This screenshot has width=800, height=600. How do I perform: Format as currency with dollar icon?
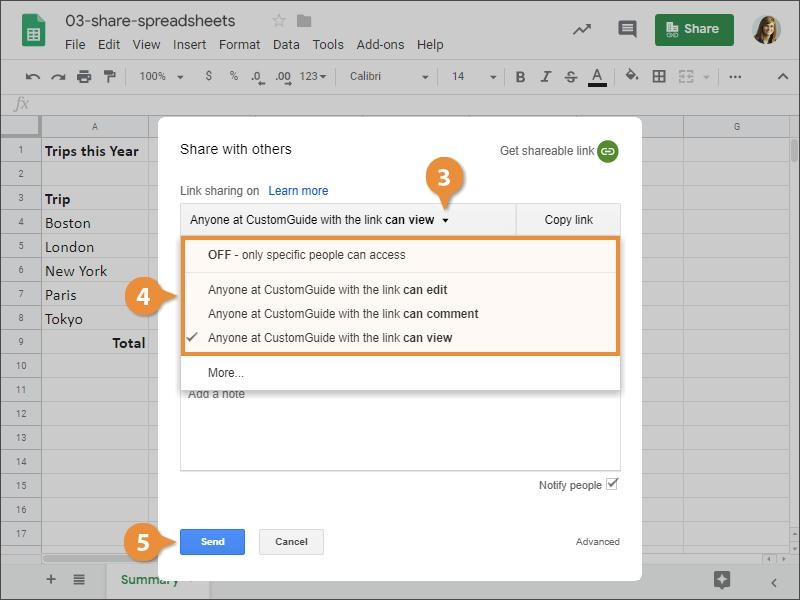pyautogui.click(x=208, y=76)
